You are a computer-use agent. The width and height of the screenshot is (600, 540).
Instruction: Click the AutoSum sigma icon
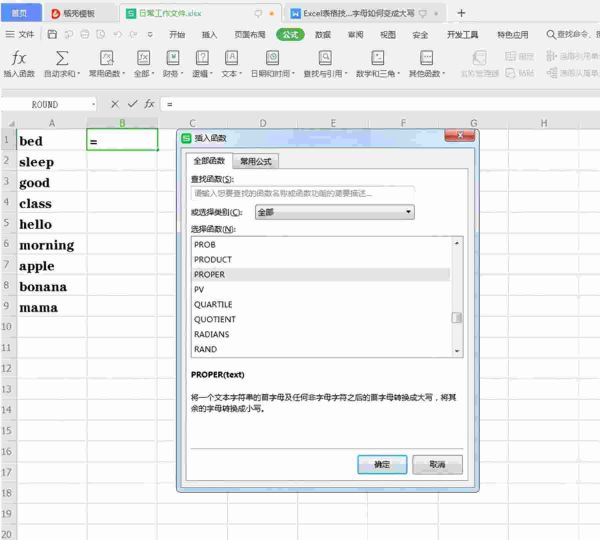[62, 58]
